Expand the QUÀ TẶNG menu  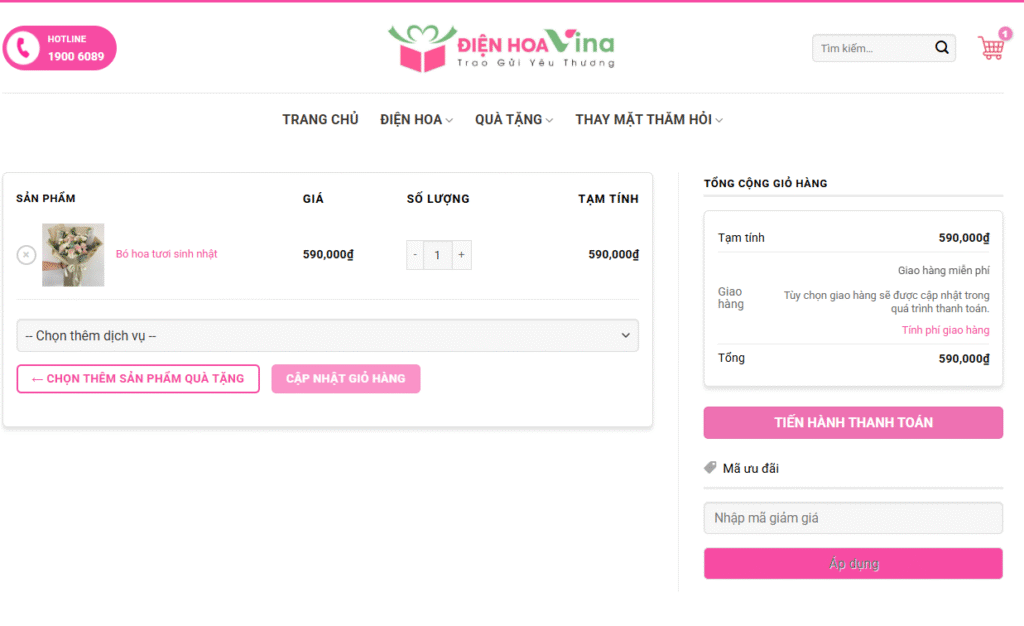tap(514, 120)
